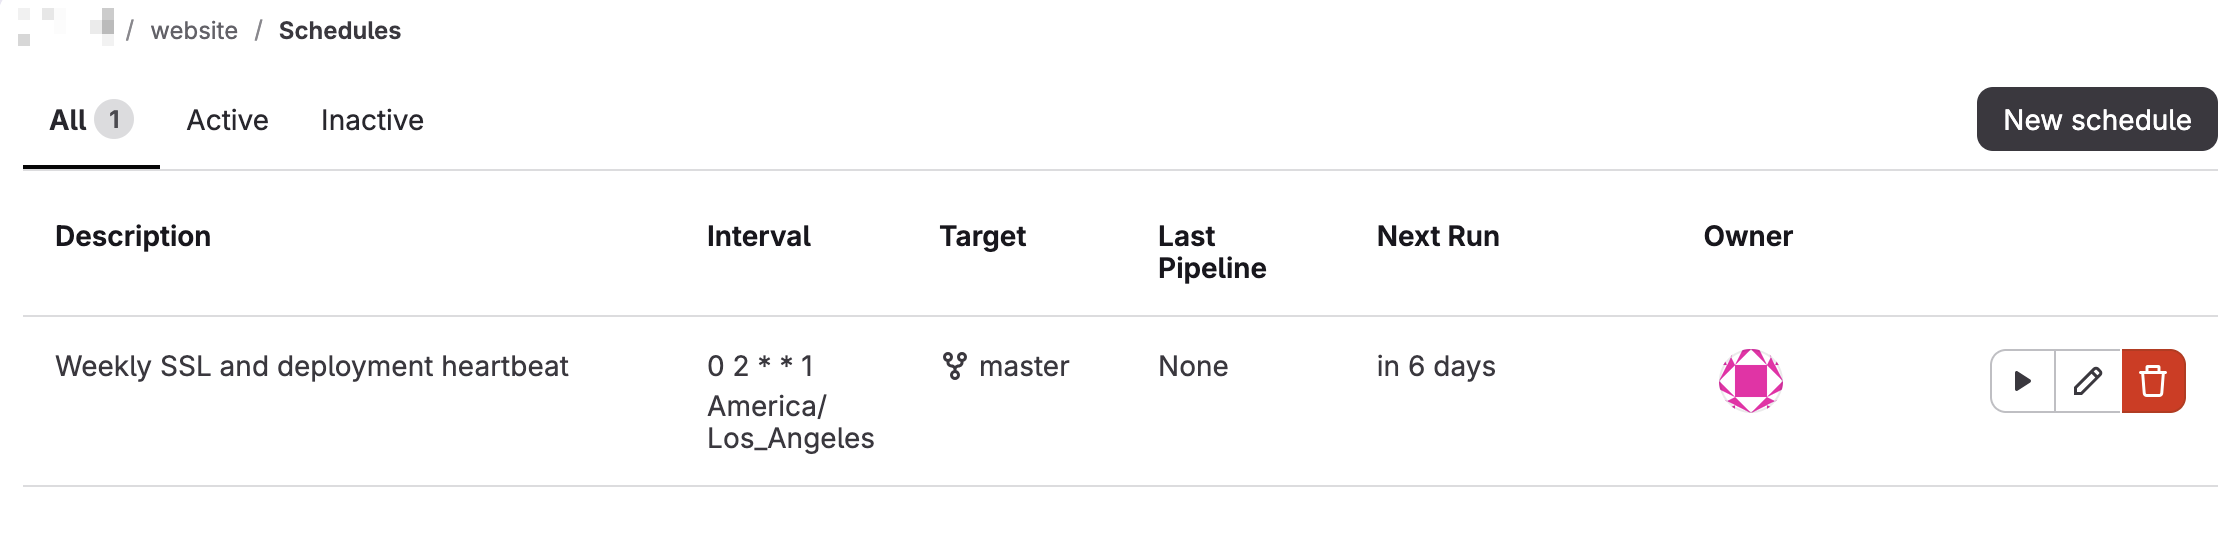Click the Schedules breadcrumb
This screenshot has width=2232, height=540.
coord(340,30)
